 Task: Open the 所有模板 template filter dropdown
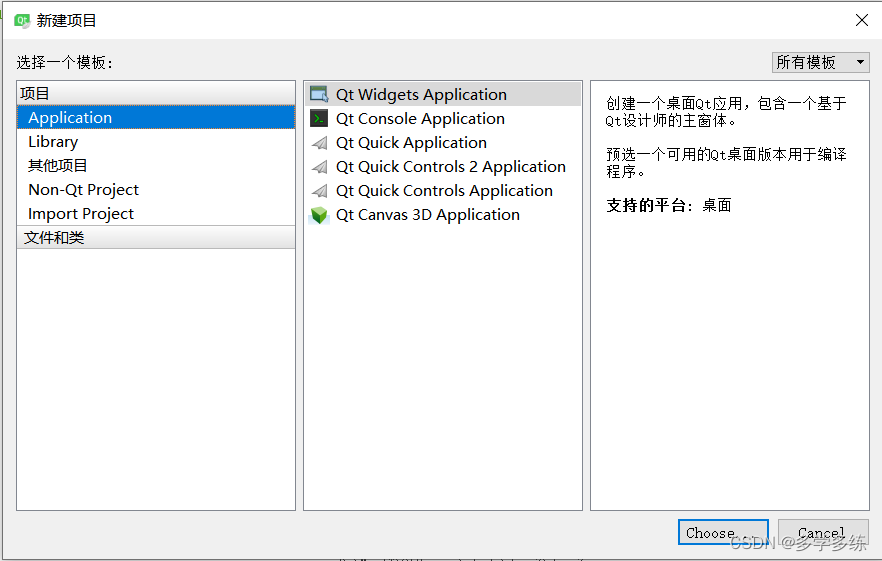(821, 62)
